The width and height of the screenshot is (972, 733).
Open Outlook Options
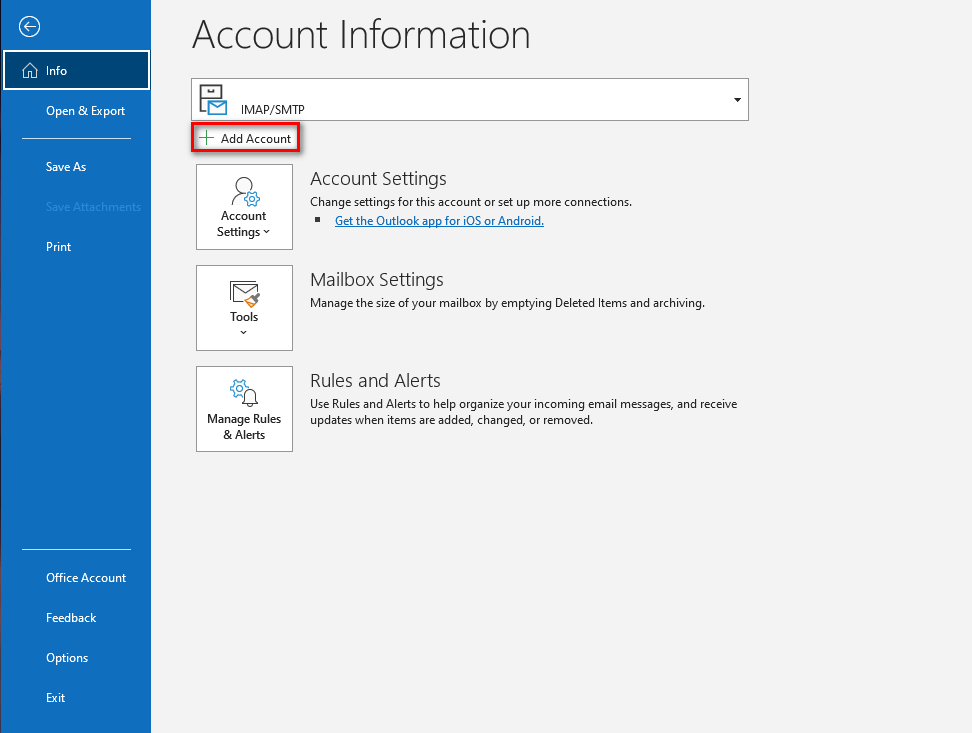[x=66, y=657]
